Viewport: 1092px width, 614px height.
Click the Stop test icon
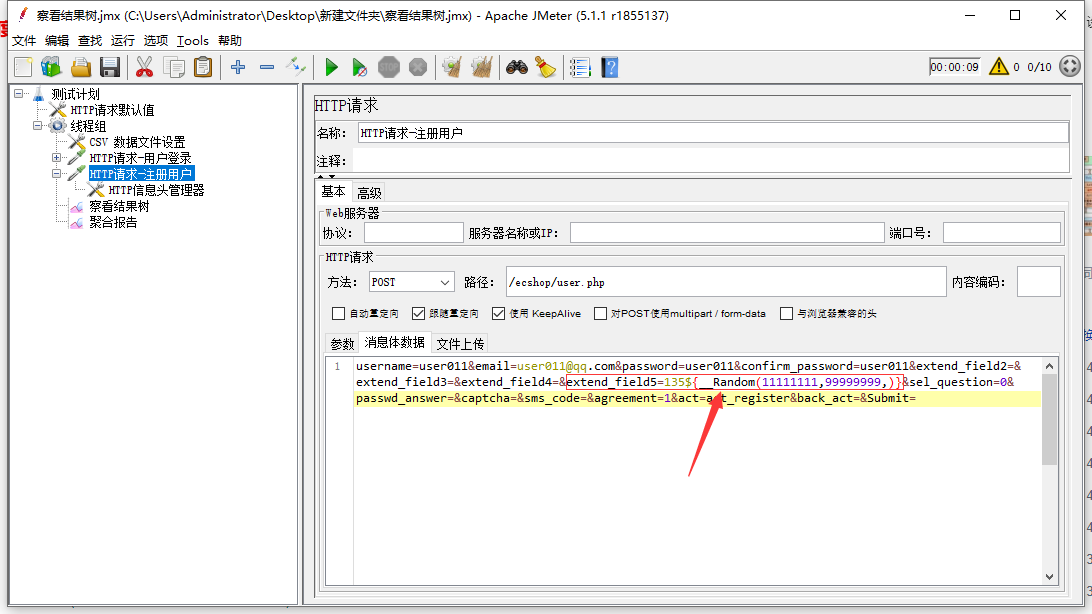coord(389,68)
